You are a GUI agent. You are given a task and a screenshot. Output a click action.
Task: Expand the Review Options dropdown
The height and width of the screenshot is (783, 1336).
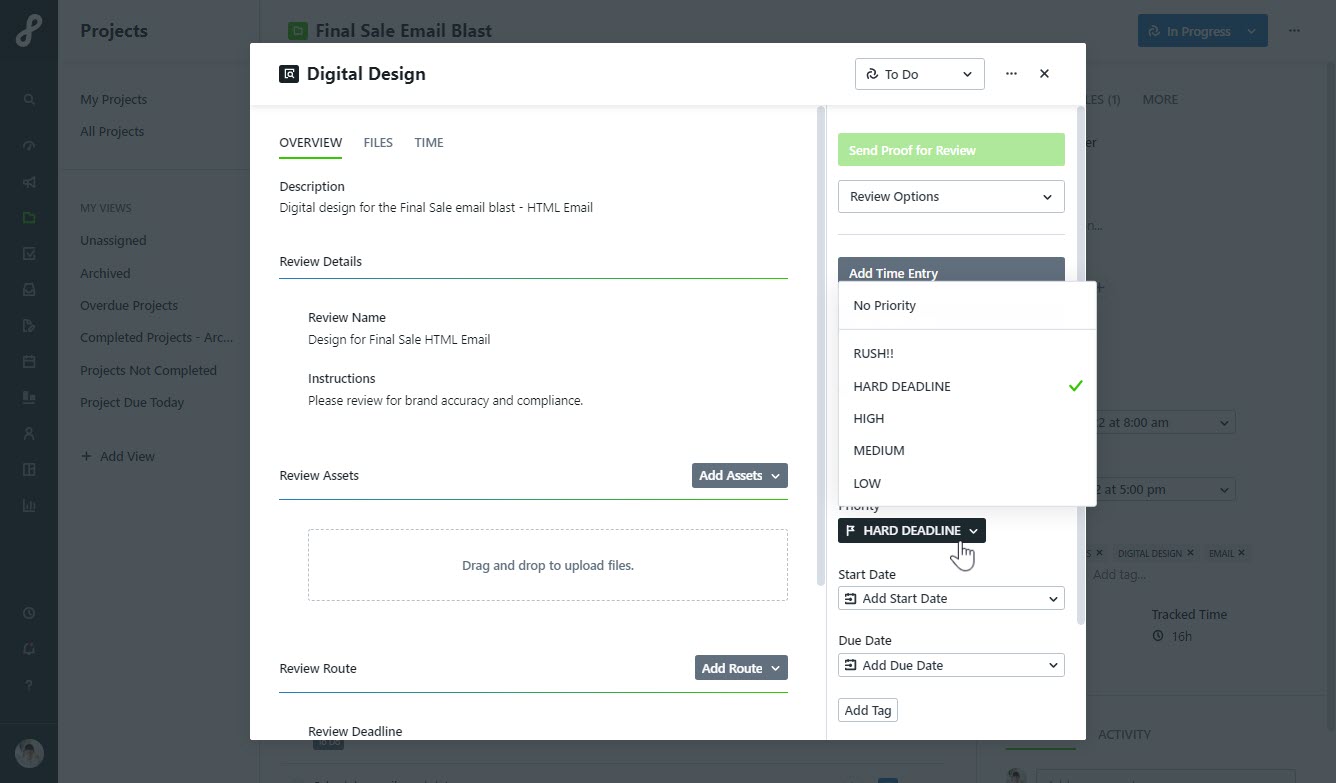point(950,196)
